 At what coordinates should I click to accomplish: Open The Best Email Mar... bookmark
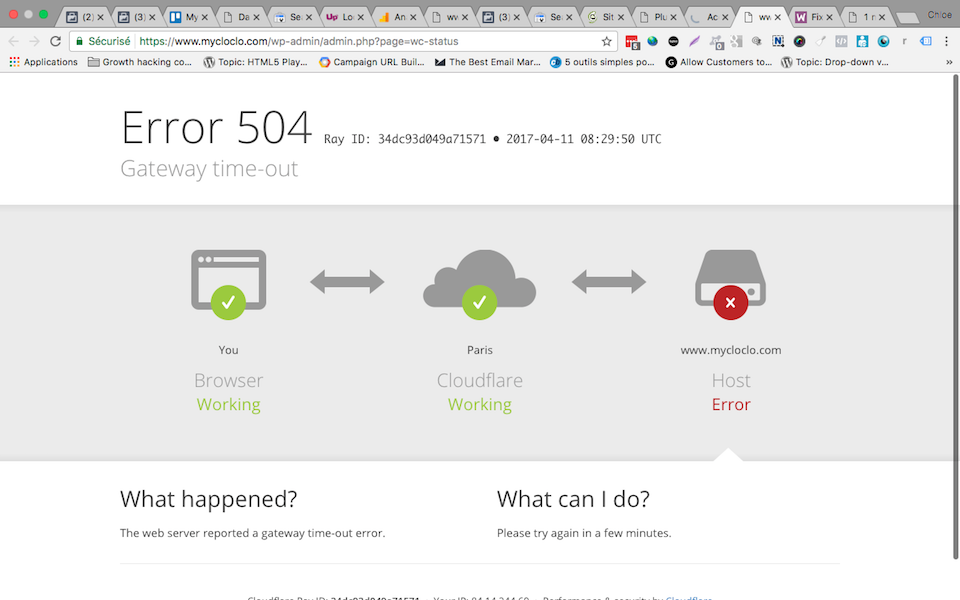488,62
